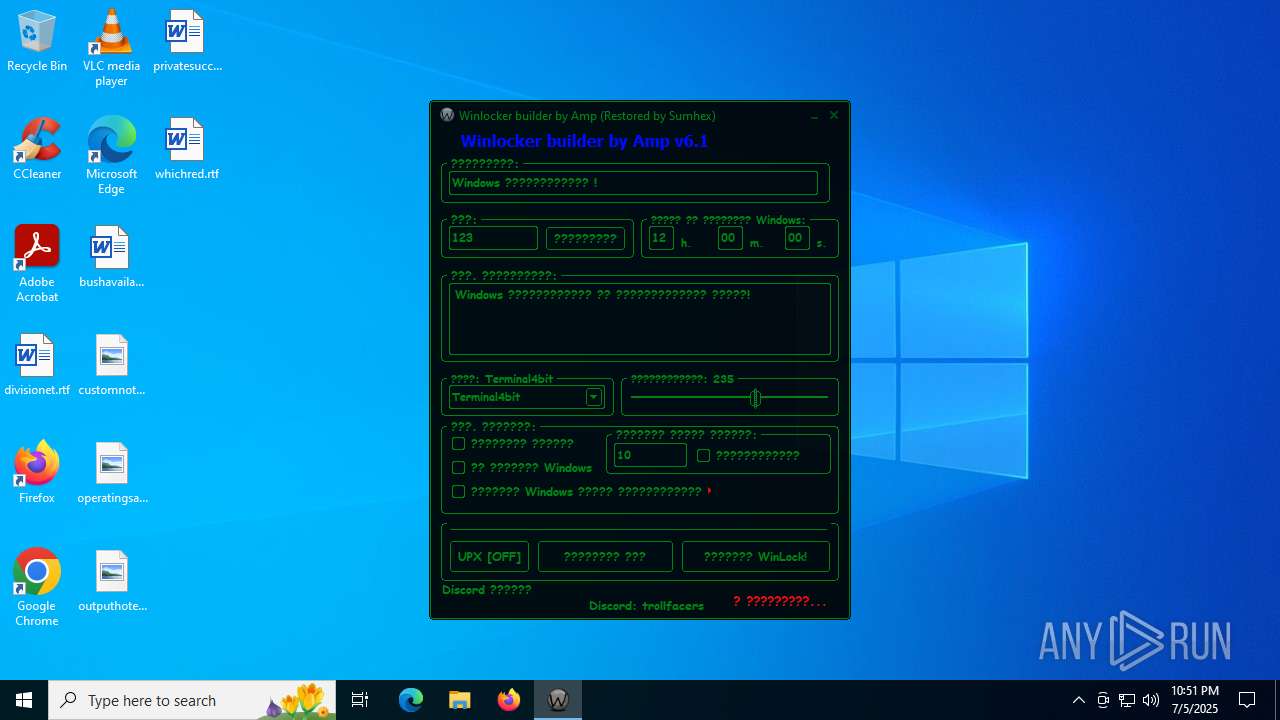Open Task View on taskbar
This screenshot has height=720, width=1280.
click(x=360, y=700)
